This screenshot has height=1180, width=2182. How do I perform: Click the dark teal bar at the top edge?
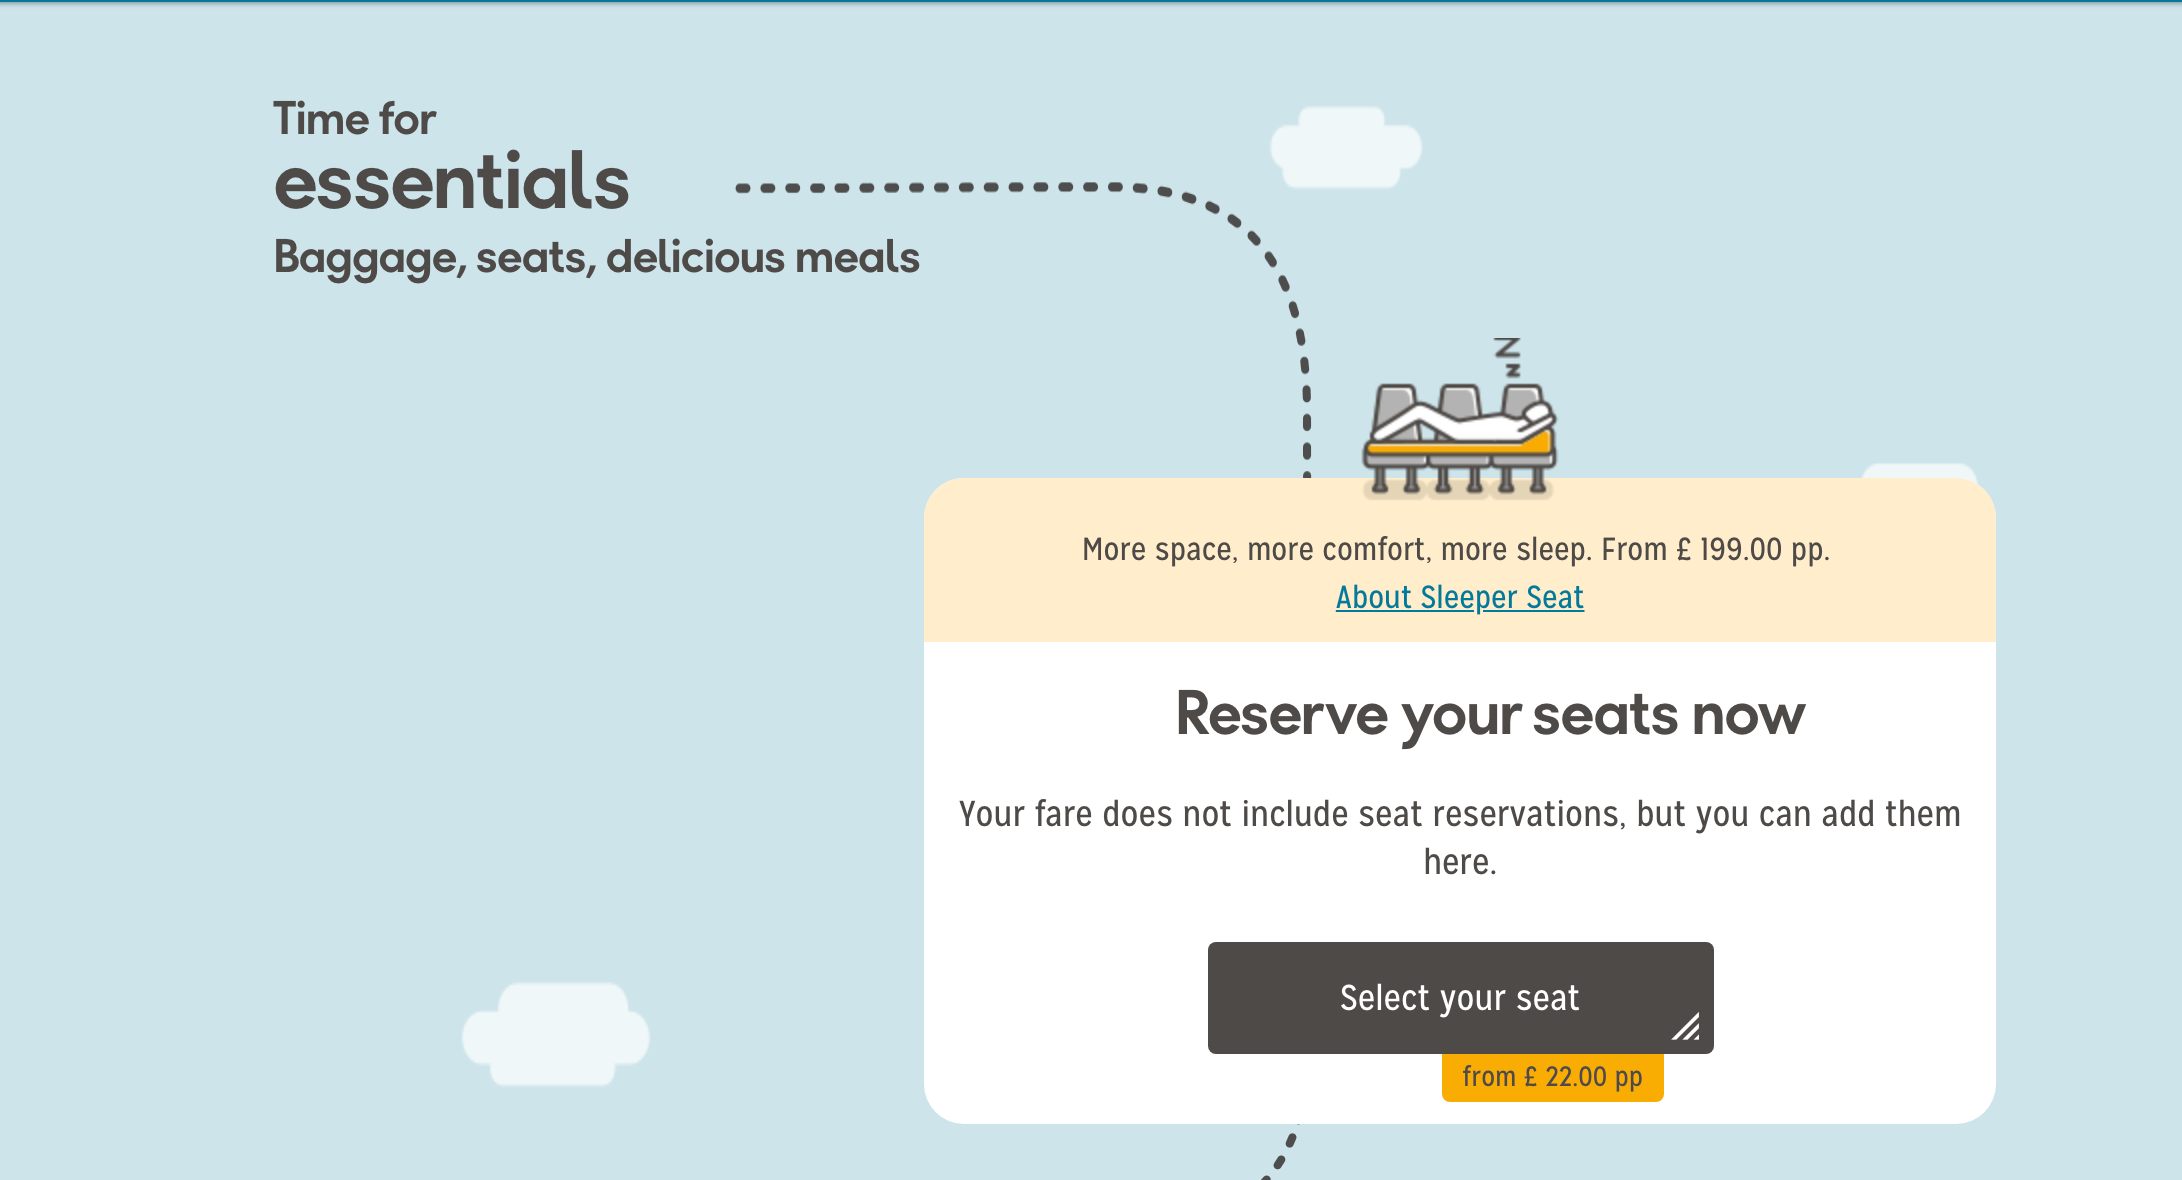click(1090, 1)
